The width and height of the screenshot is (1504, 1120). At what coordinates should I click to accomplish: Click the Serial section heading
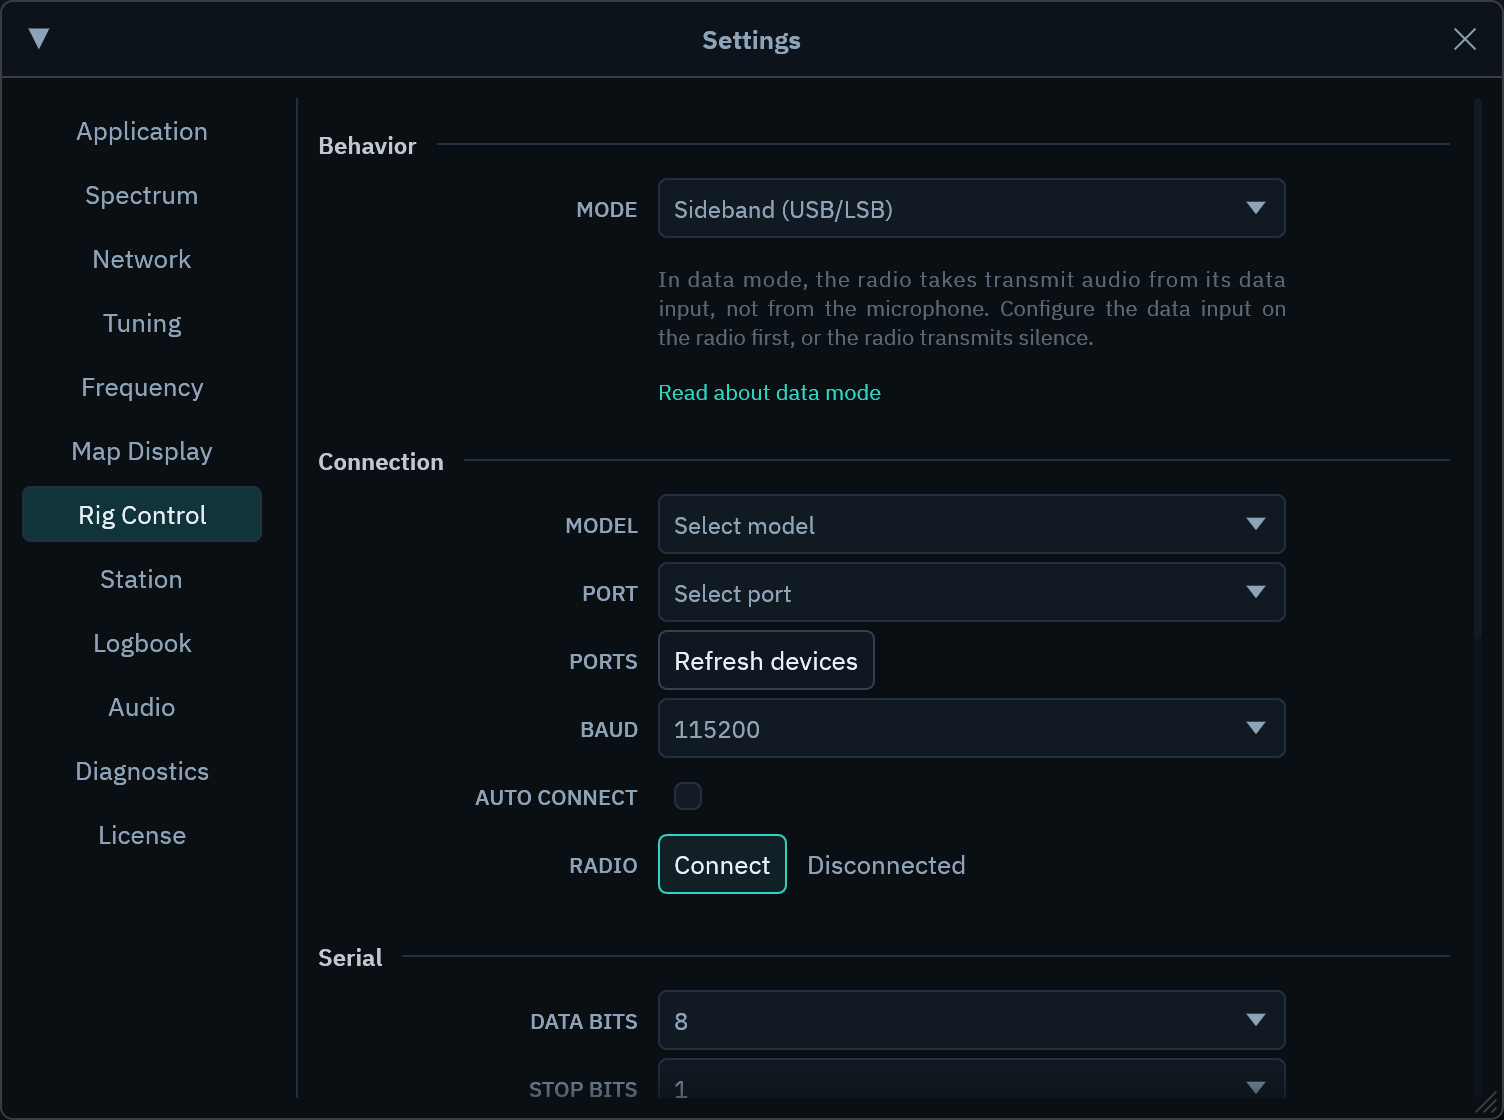click(x=350, y=958)
